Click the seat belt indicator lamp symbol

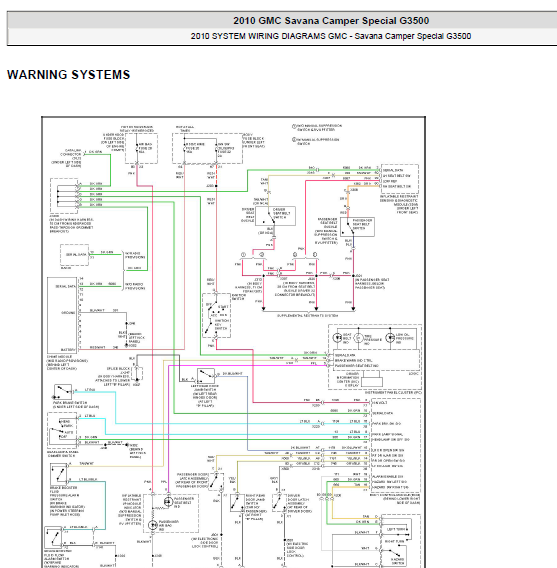pos(337,338)
